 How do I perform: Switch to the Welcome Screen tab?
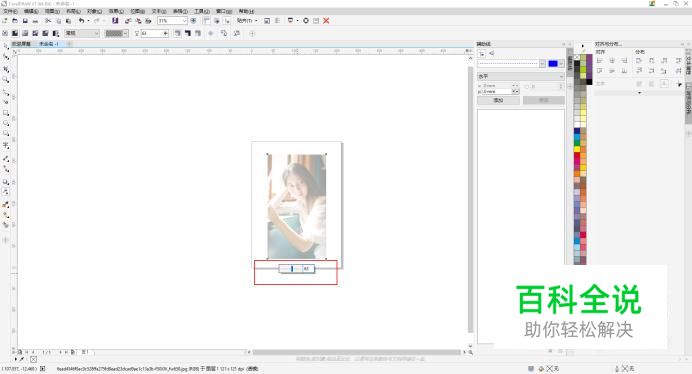pyautogui.click(x=21, y=44)
